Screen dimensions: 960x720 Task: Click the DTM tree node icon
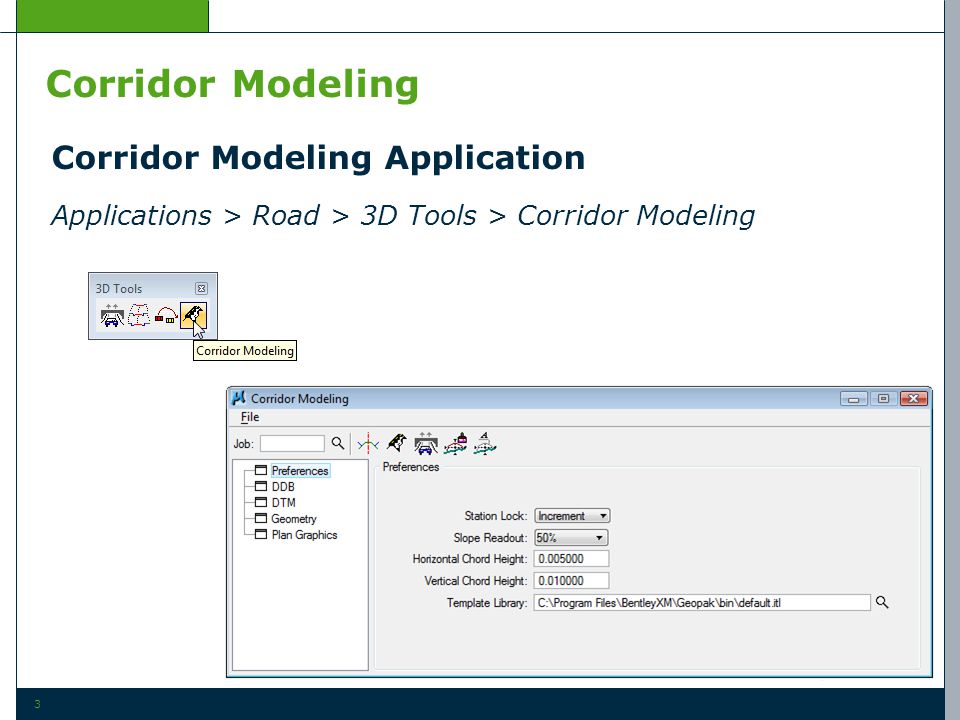261,502
